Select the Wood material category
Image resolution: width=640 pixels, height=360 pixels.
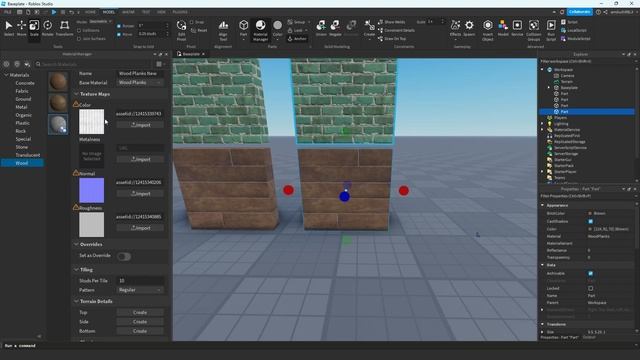click(22, 163)
